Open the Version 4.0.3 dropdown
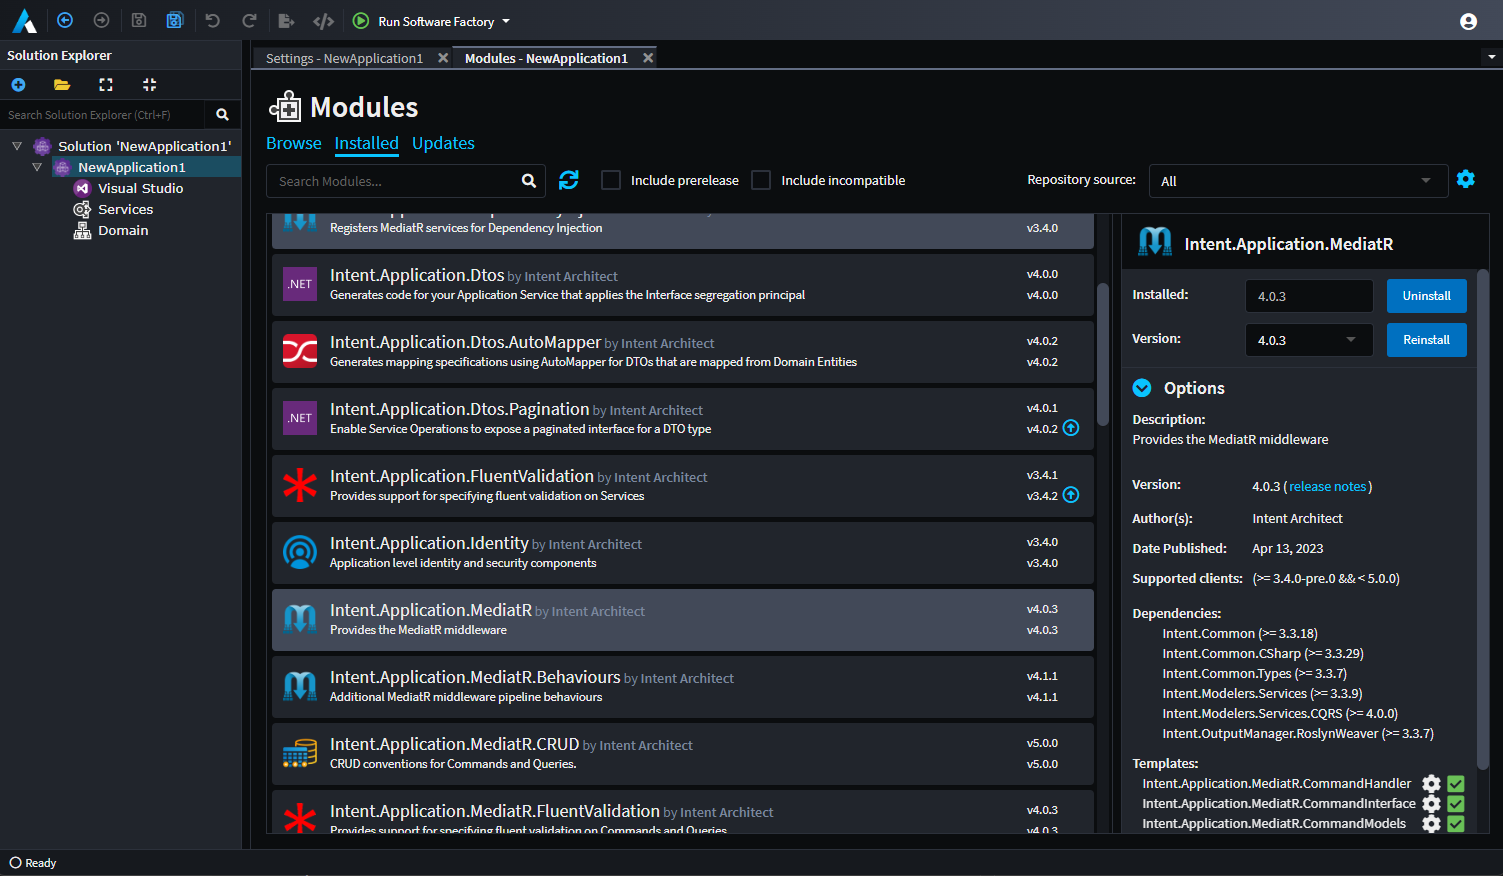The height and width of the screenshot is (876, 1503). (x=1309, y=340)
